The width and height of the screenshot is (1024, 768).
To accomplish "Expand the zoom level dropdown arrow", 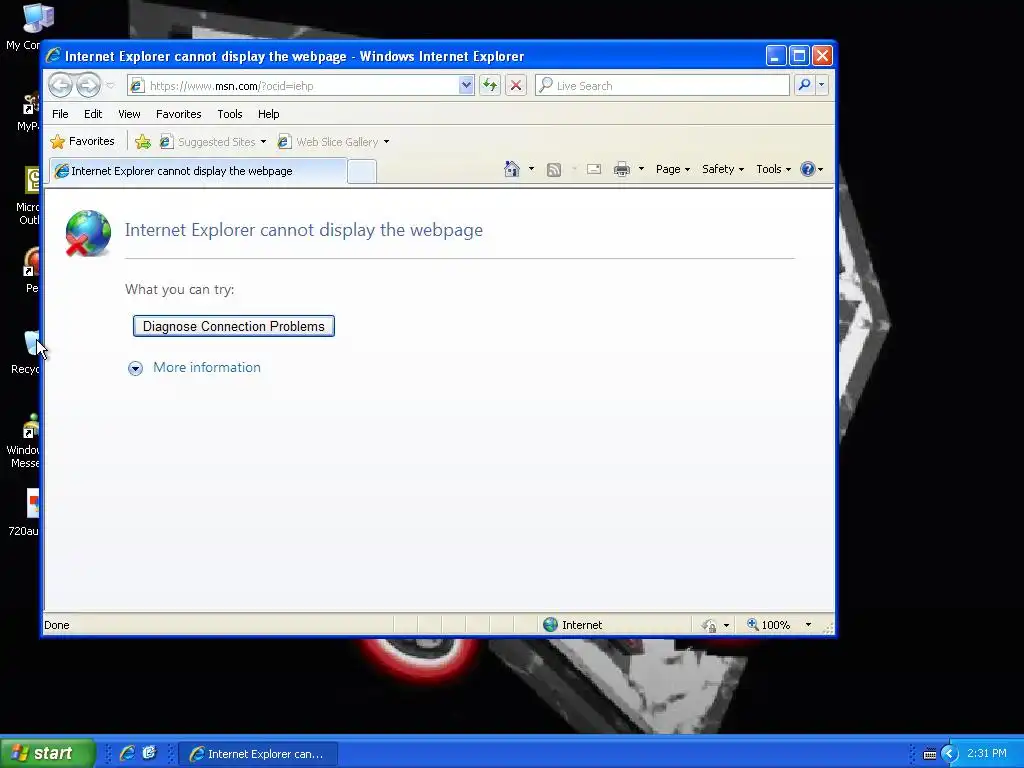I will (x=808, y=625).
